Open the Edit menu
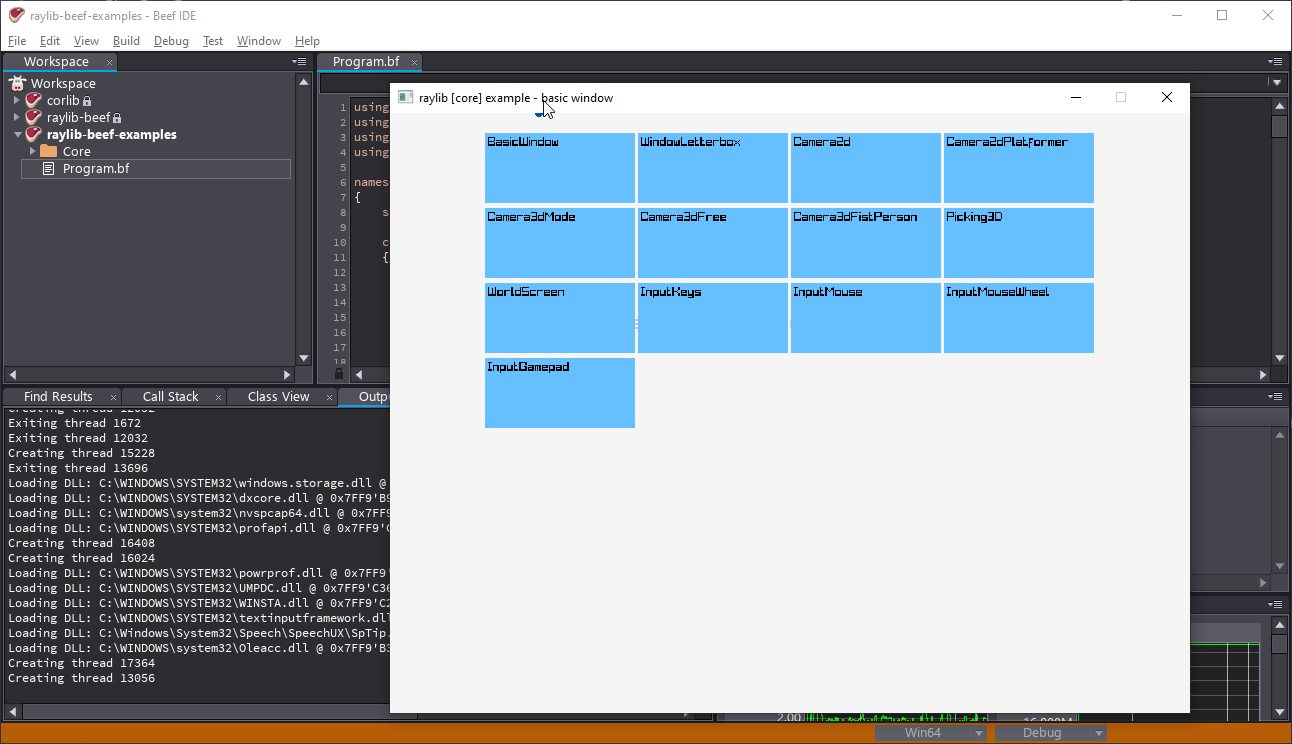The height and width of the screenshot is (744, 1292). [50, 41]
